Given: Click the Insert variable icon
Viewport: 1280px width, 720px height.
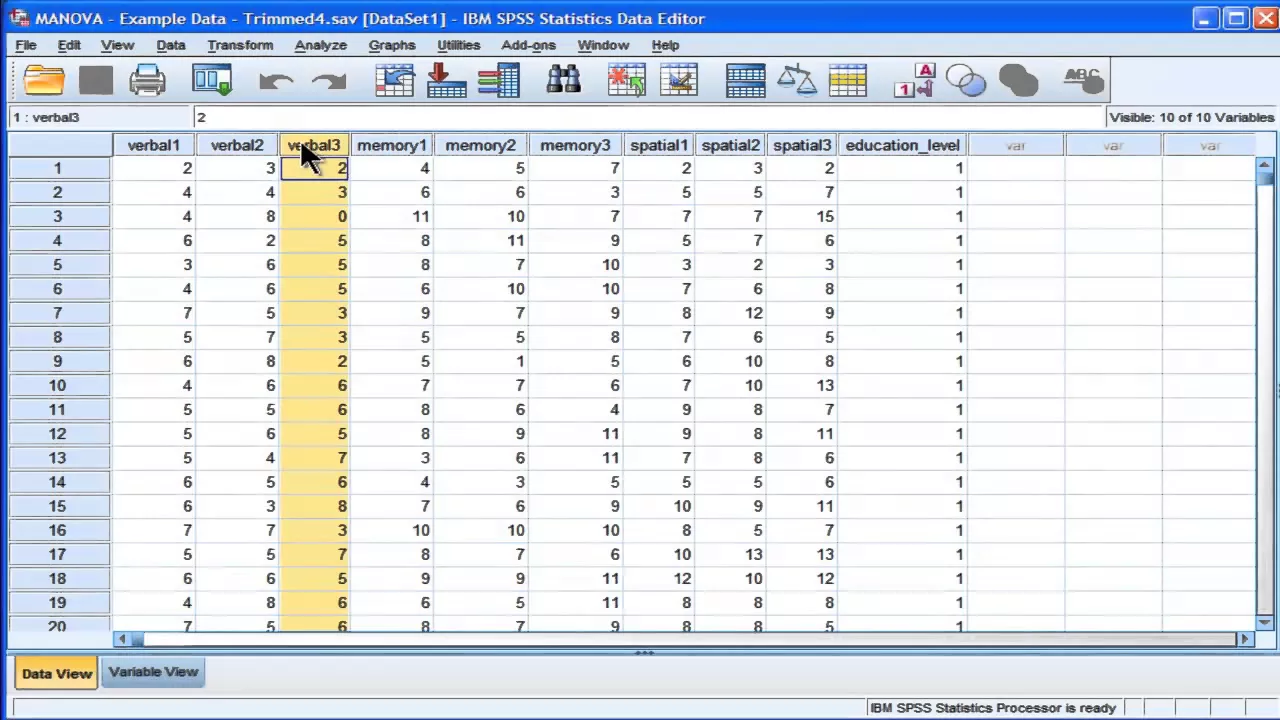Looking at the screenshot, I should point(679,80).
